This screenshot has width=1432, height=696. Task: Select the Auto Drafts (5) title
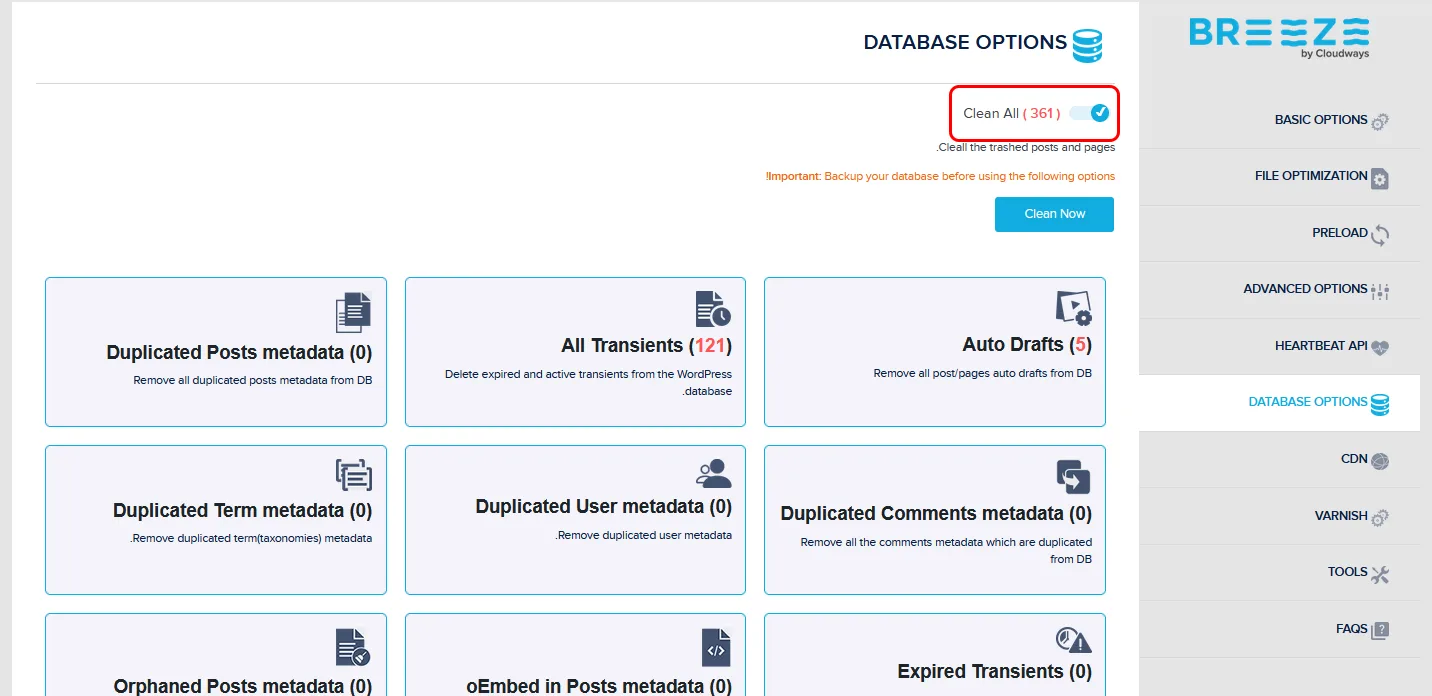[1027, 344]
